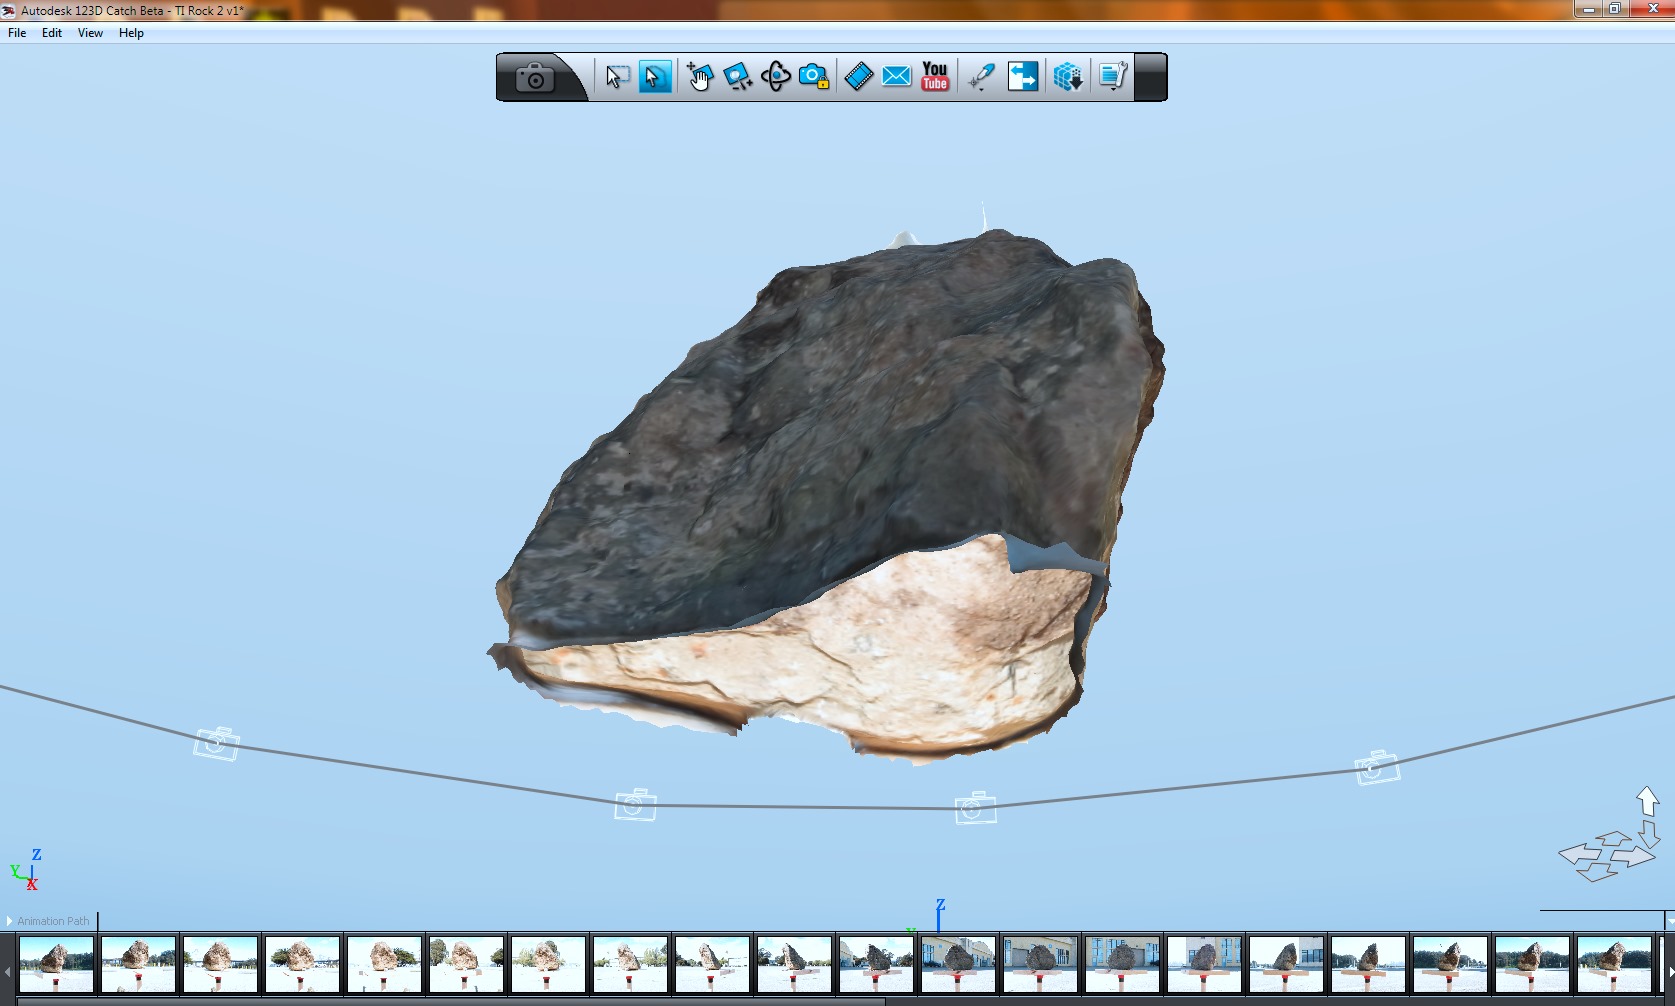1675x1006 pixels.
Task: Open the View menu
Action: (90, 33)
